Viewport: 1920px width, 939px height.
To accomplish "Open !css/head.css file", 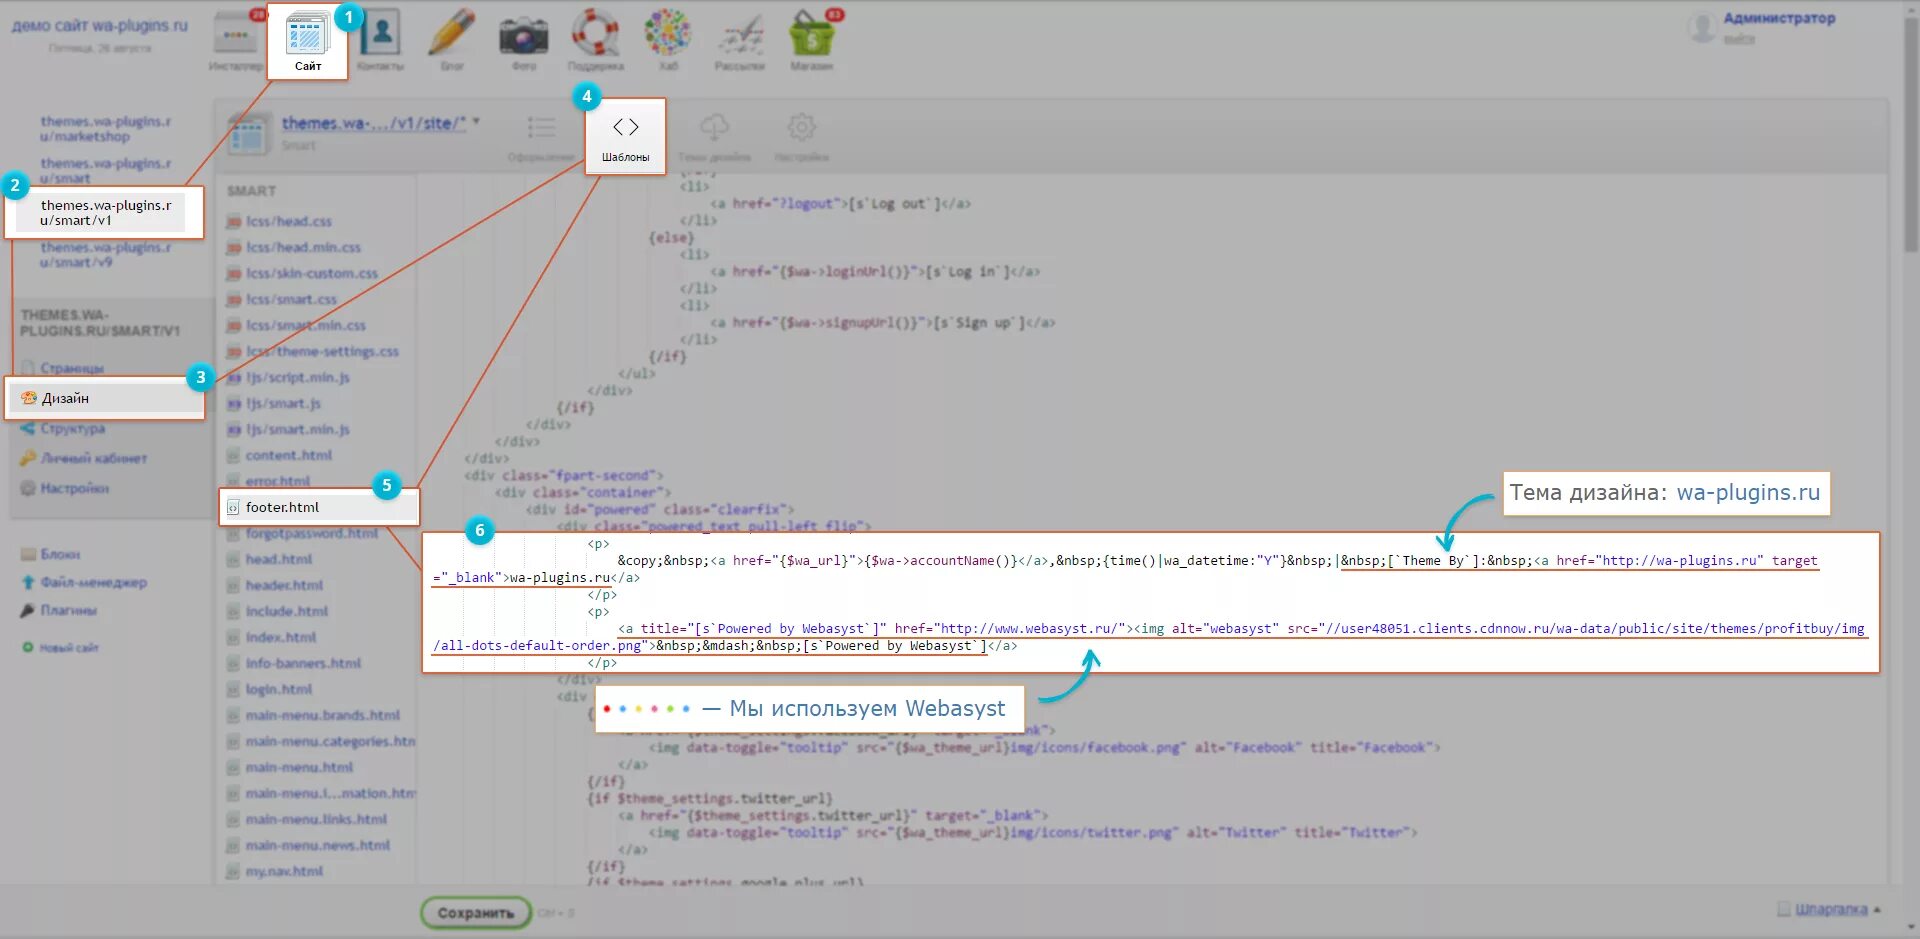I will pyautogui.click(x=289, y=221).
